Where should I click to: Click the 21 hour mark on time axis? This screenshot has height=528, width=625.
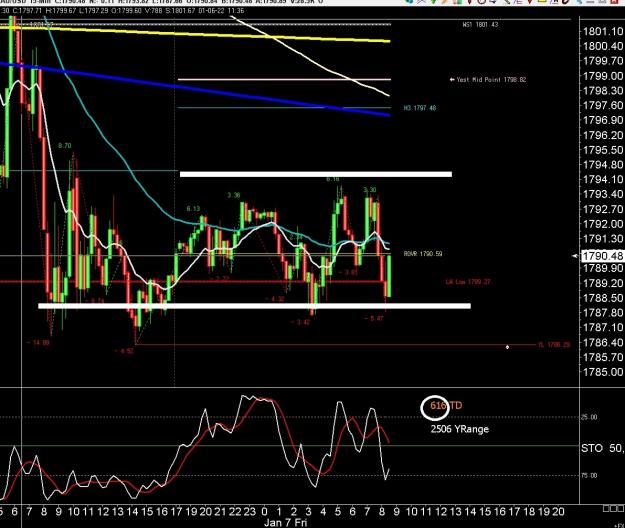click(x=220, y=511)
